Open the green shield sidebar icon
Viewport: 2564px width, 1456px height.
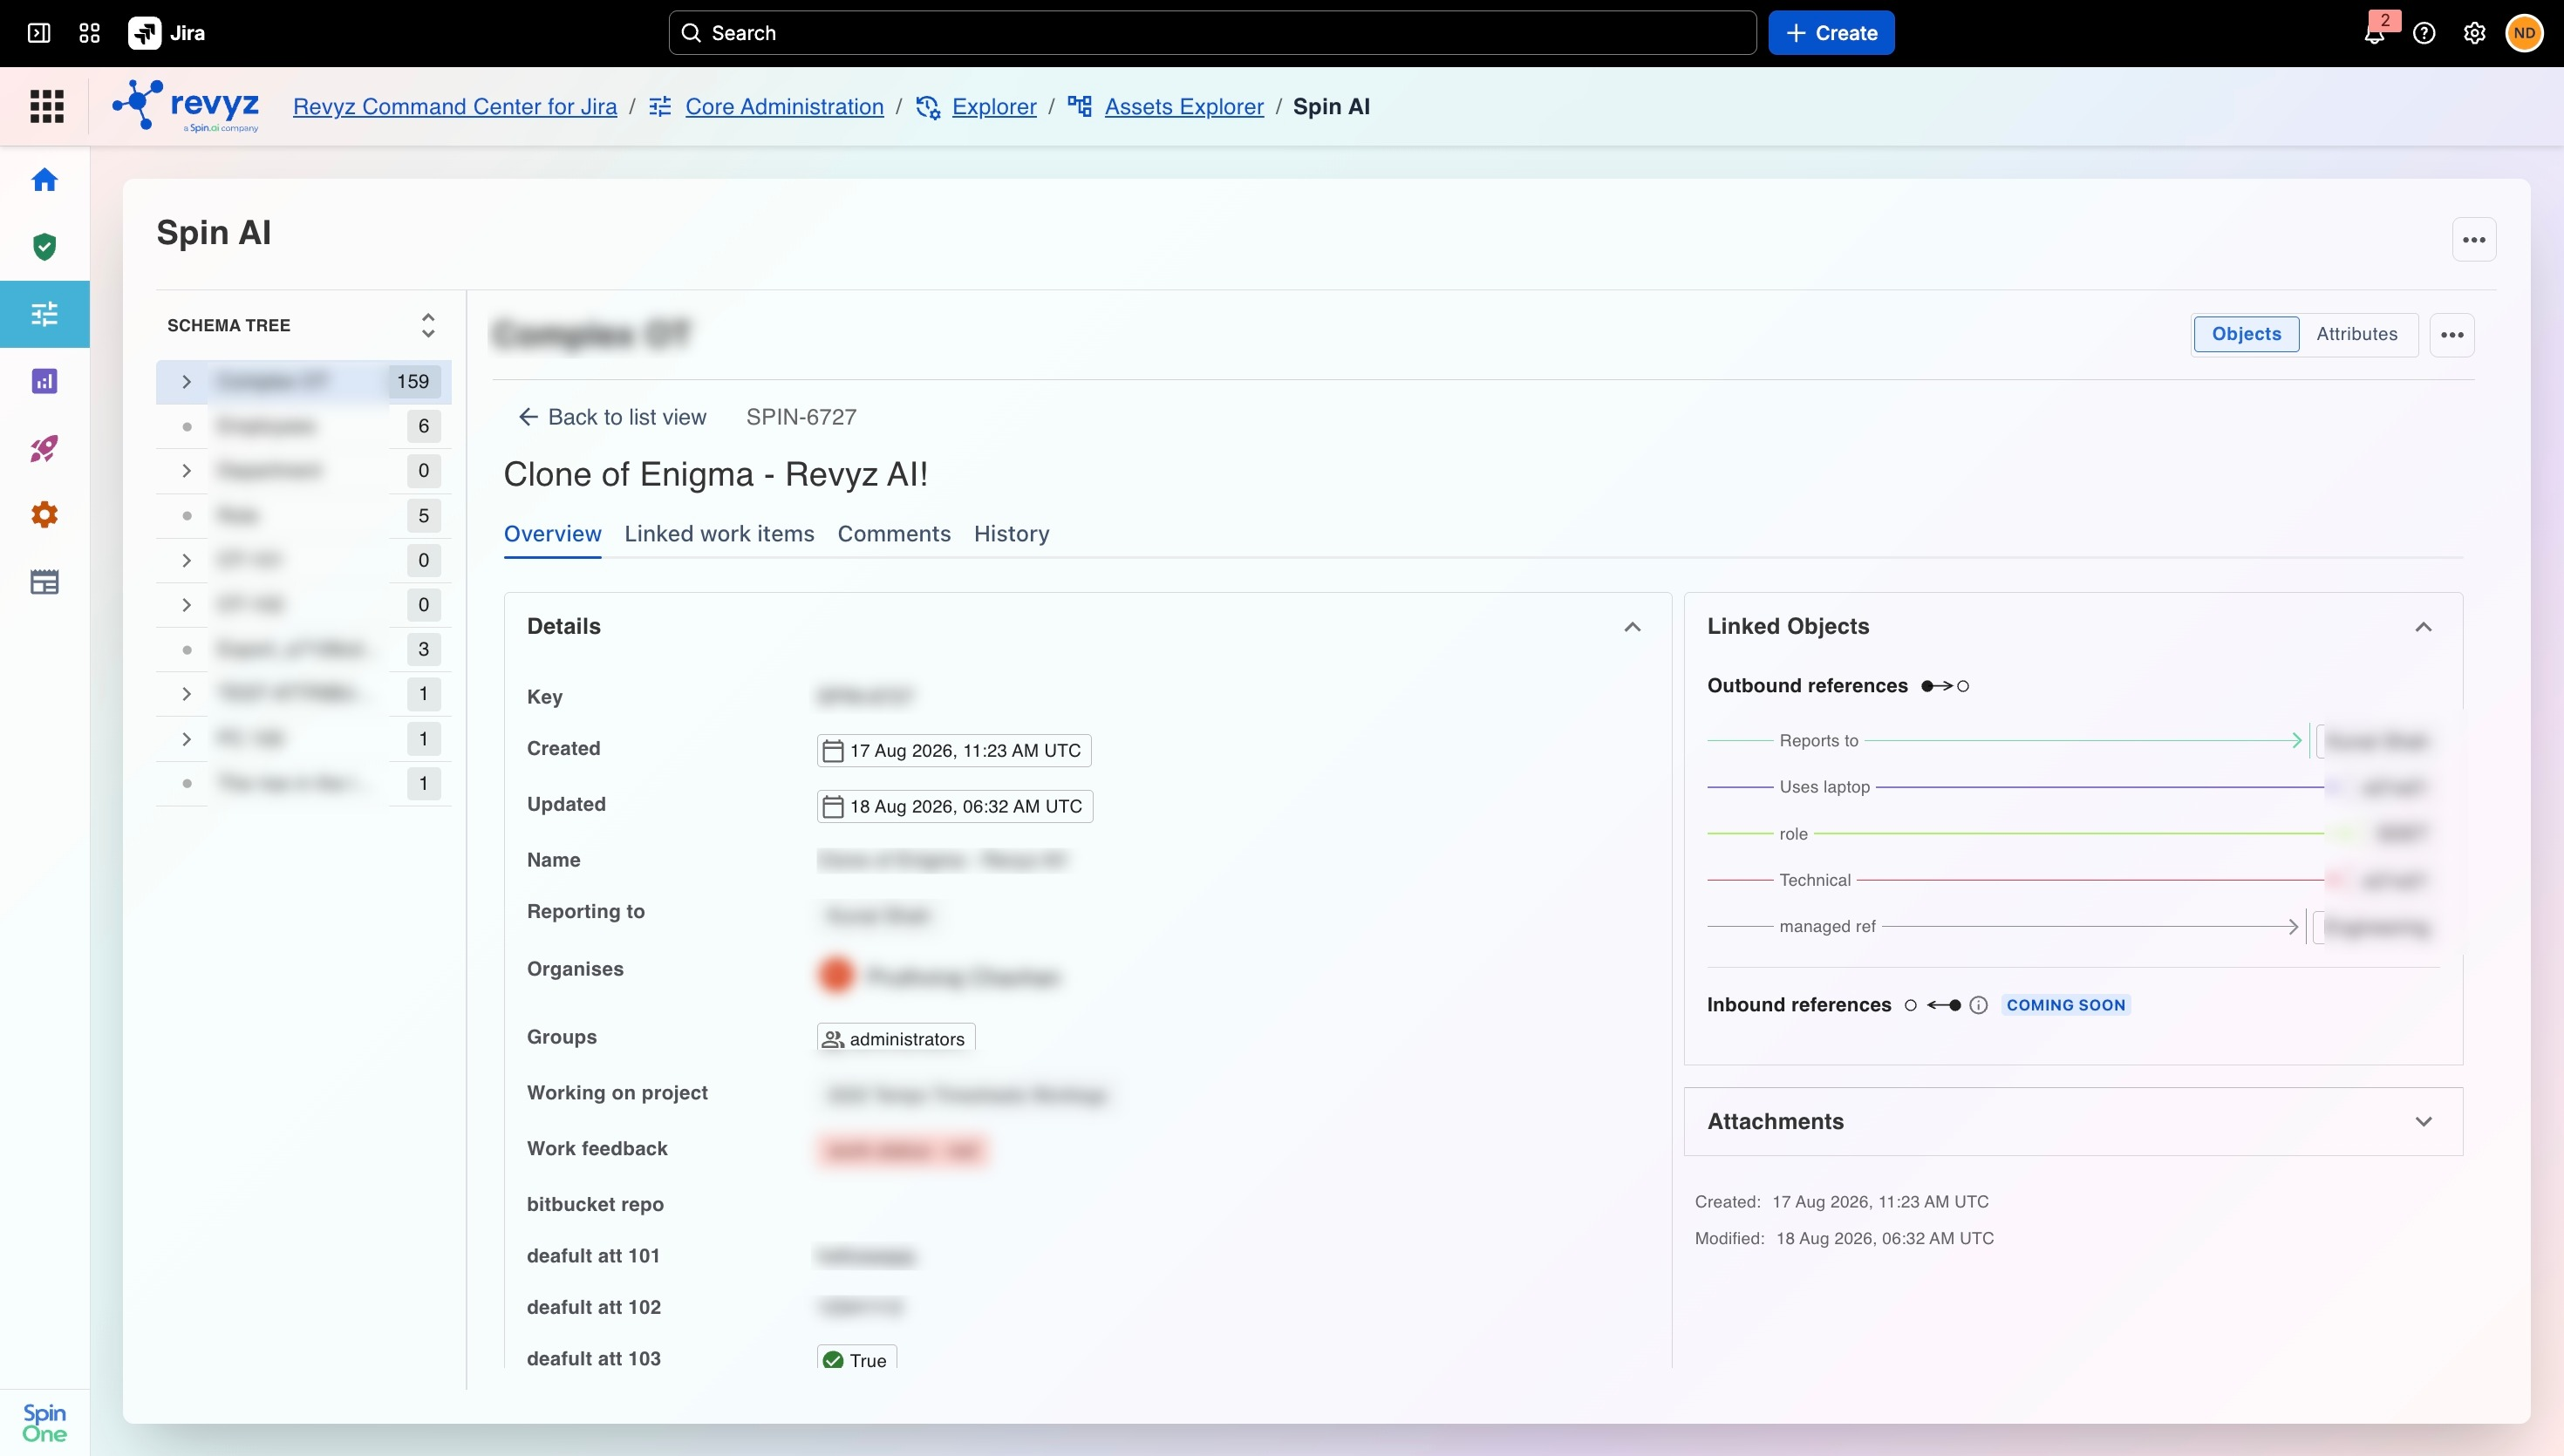(x=44, y=247)
